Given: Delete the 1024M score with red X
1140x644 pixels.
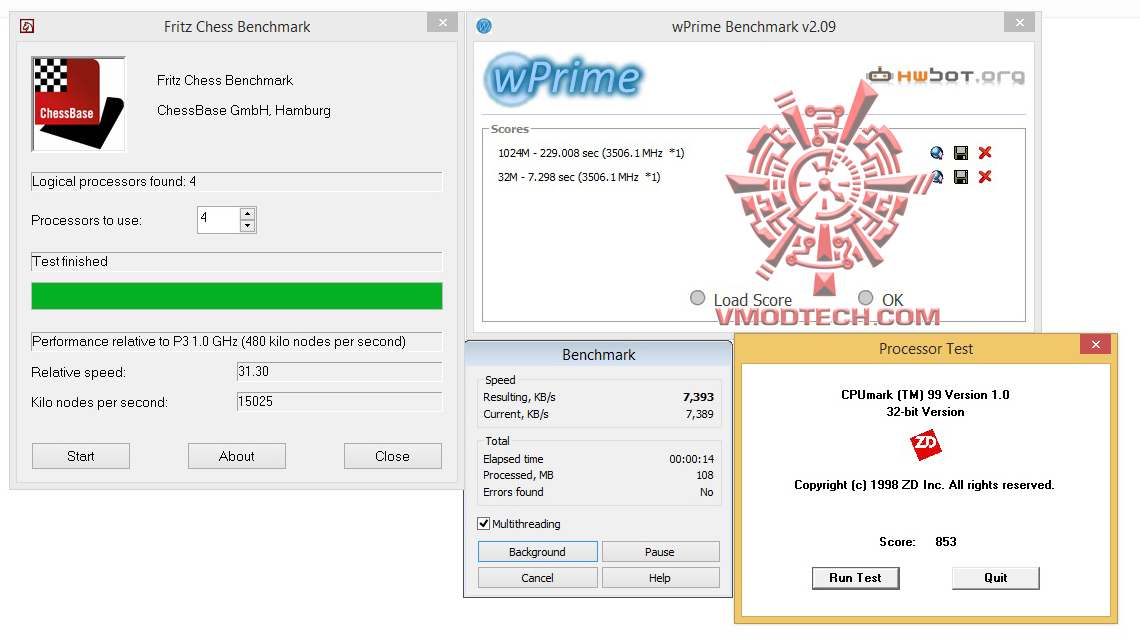Looking at the screenshot, I should coord(985,153).
